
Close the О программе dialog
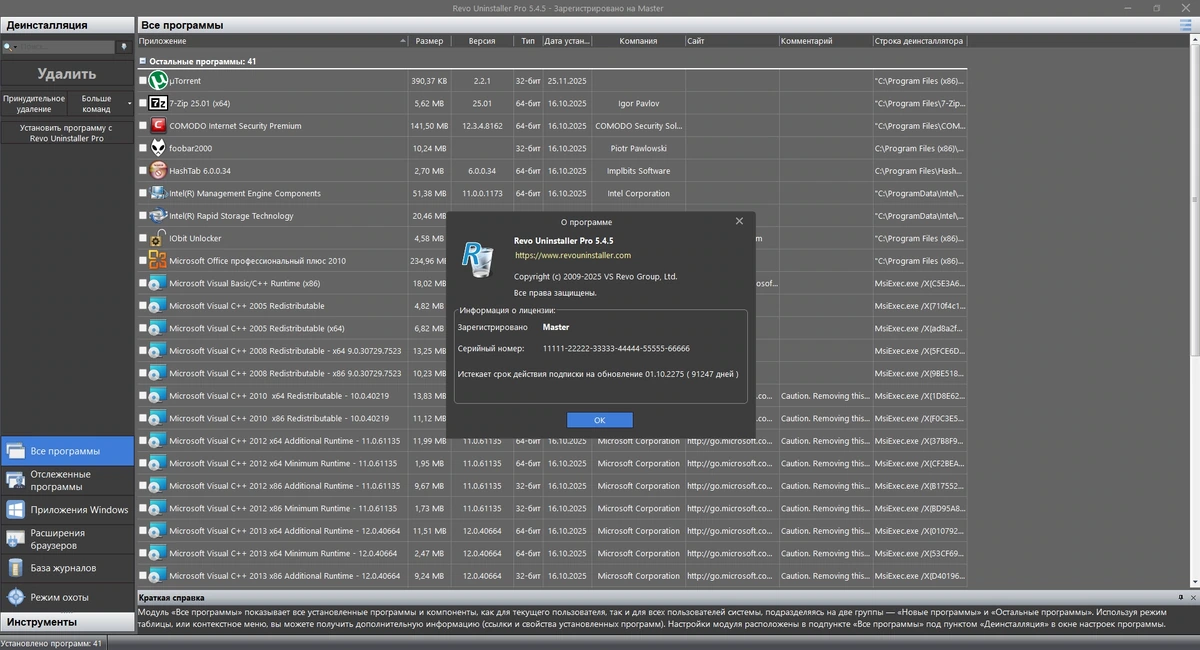point(739,221)
